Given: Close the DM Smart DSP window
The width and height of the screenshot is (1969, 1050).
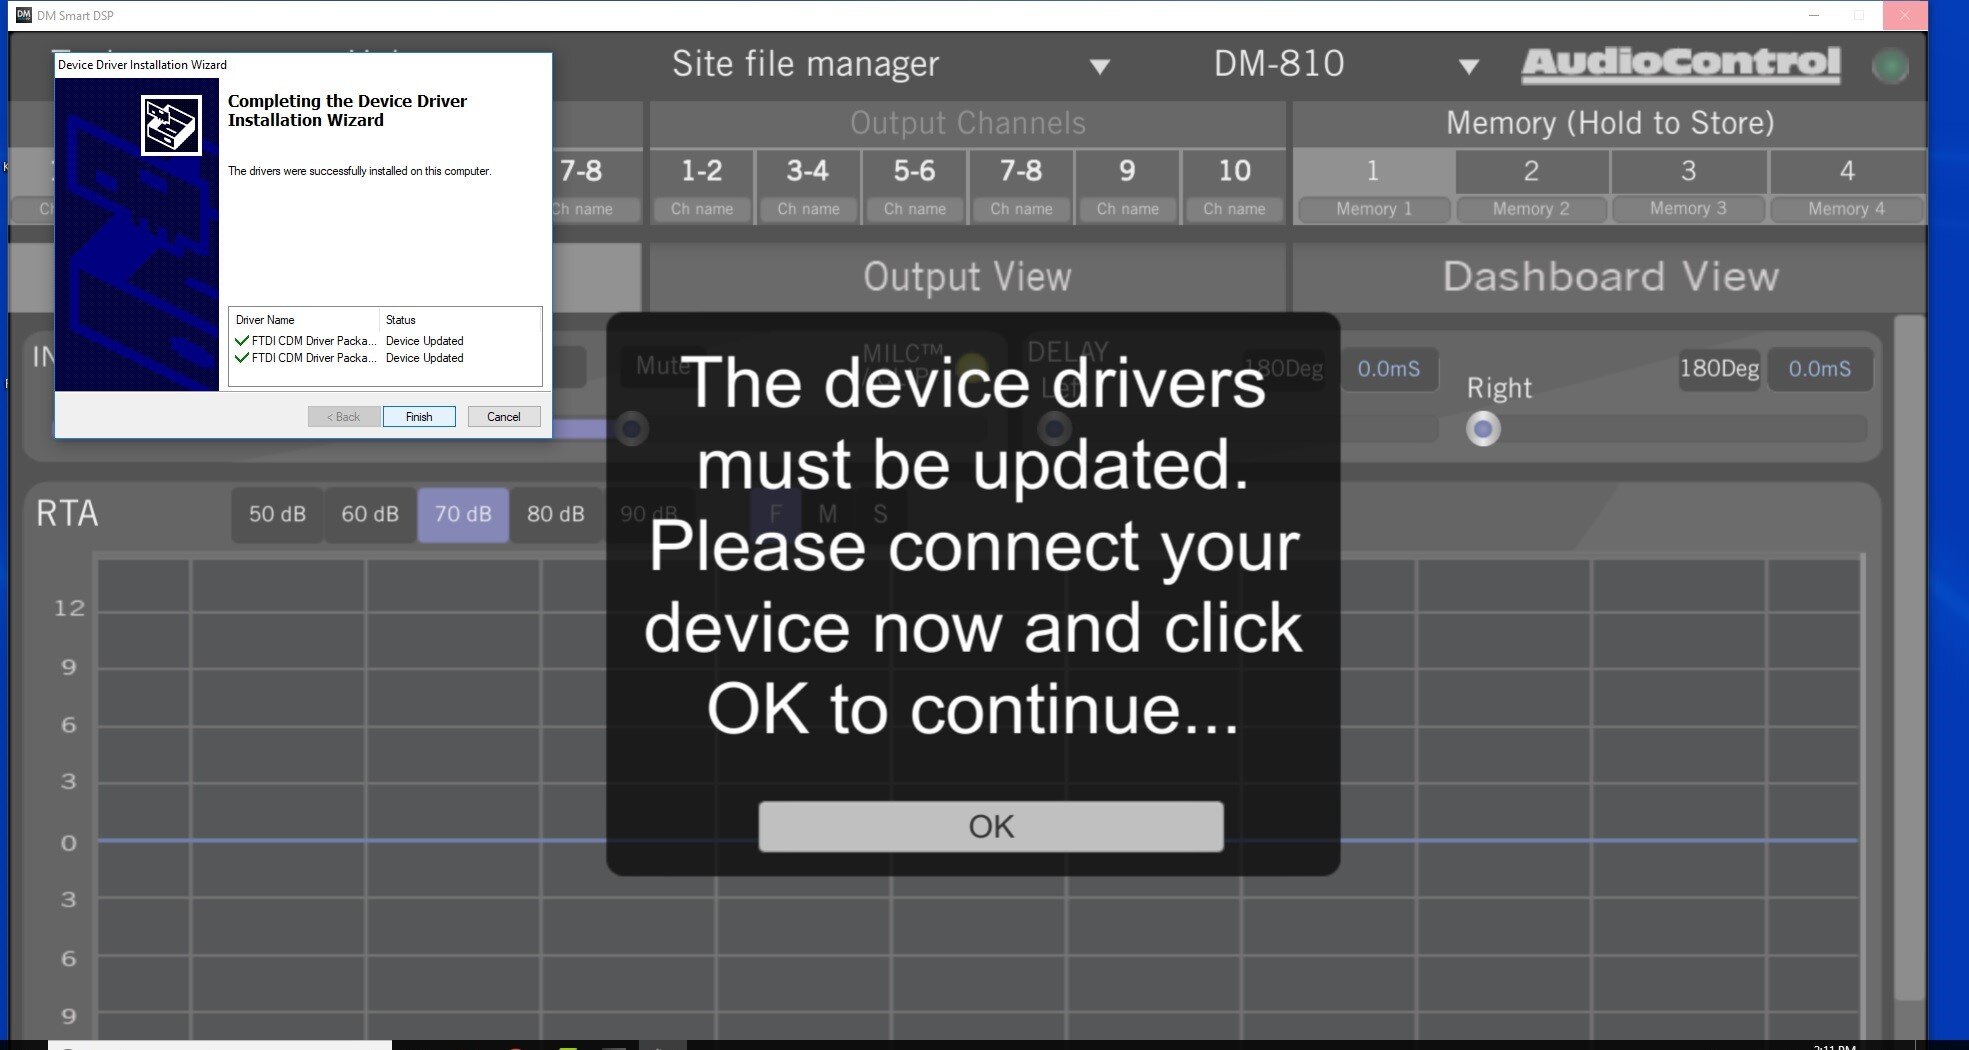Looking at the screenshot, I should coord(1905,15).
